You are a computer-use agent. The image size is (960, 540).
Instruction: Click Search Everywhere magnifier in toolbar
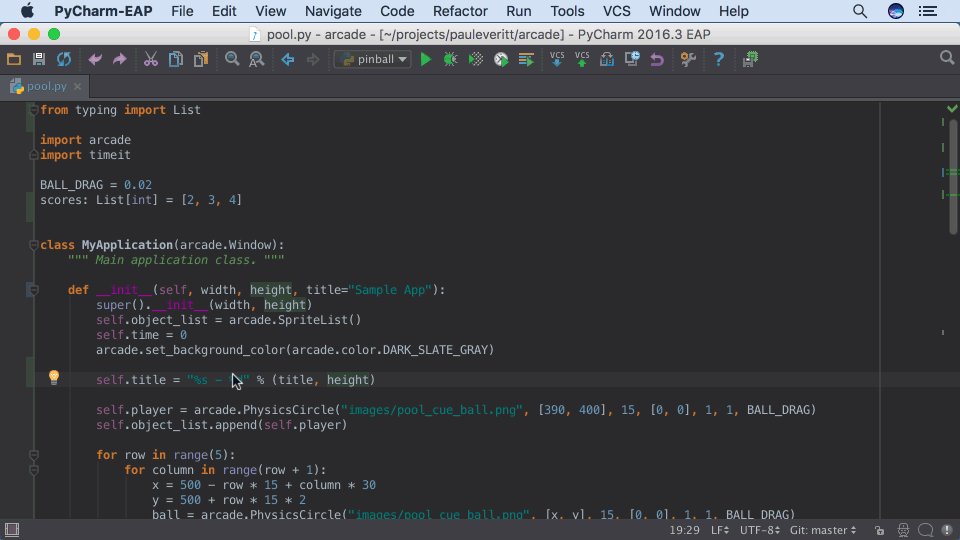pyautogui.click(x=947, y=58)
